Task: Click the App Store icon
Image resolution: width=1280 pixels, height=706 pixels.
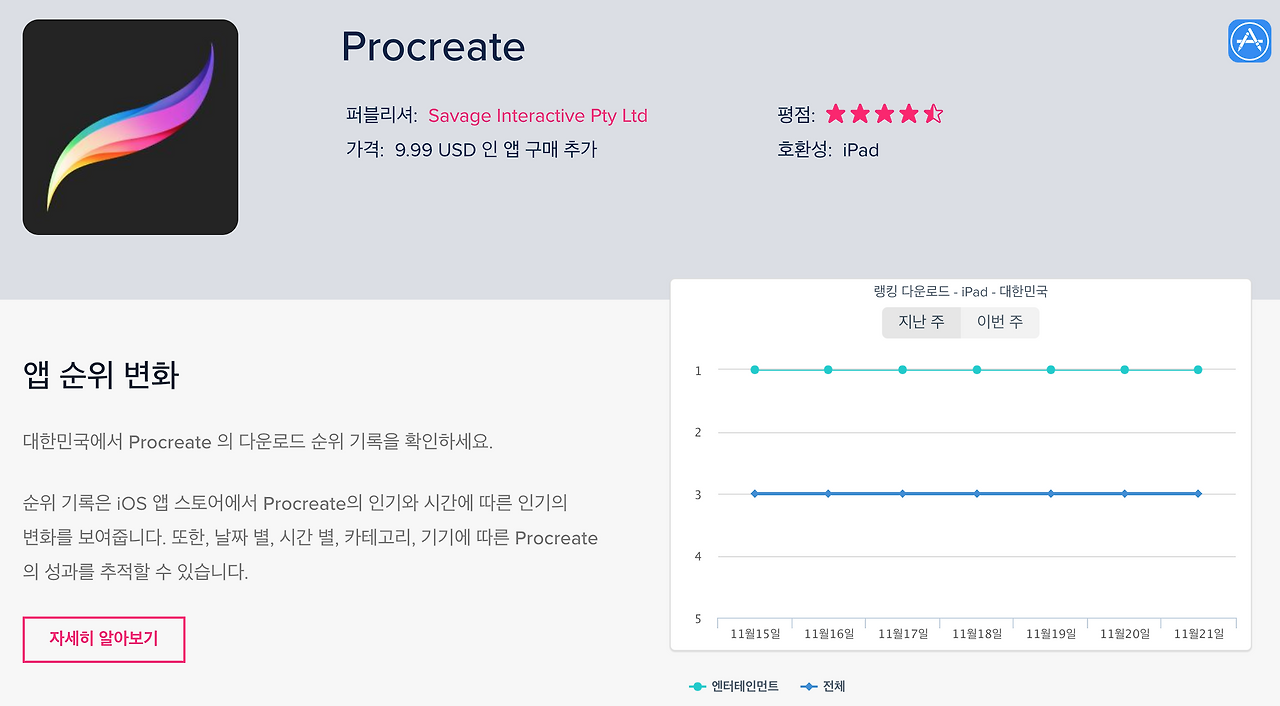Action: [1249, 41]
